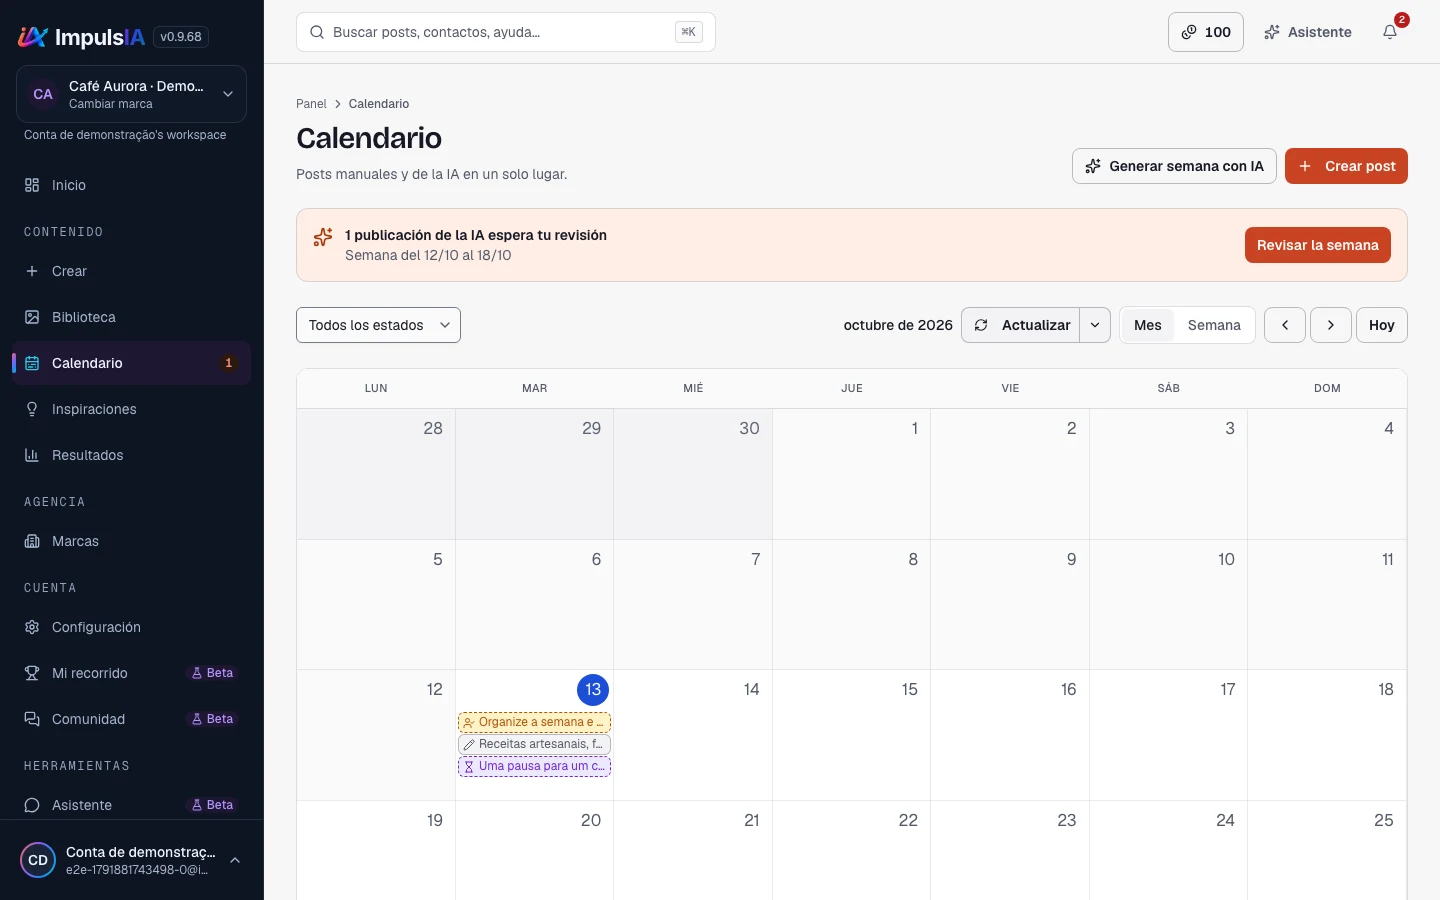This screenshot has width=1440, height=900.
Task: Go to Biblioteca
Action: click(131, 317)
